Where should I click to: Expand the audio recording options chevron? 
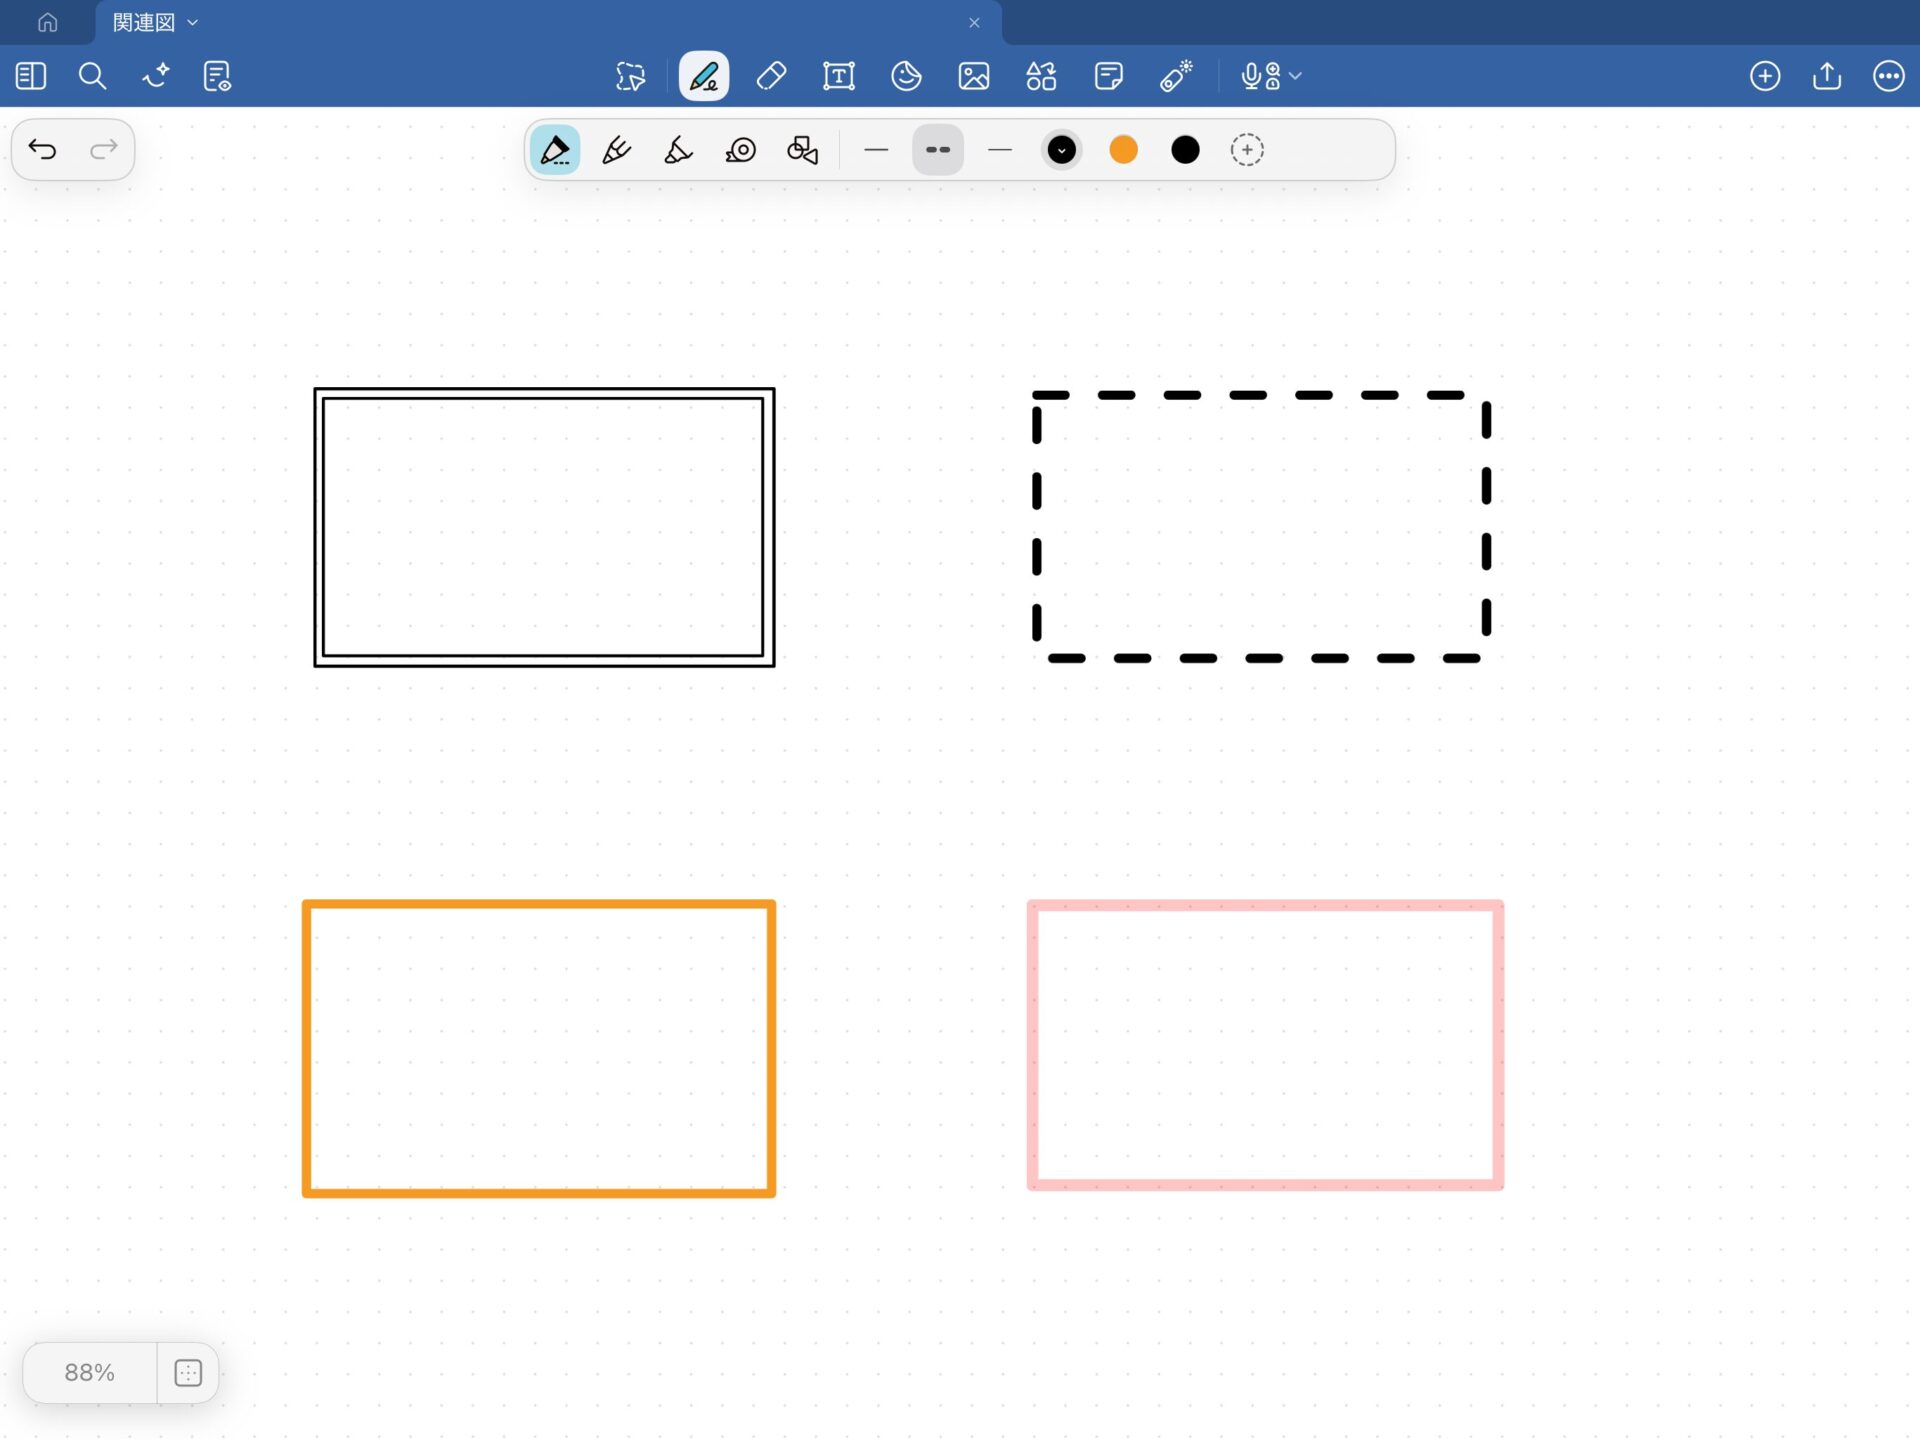1296,76
